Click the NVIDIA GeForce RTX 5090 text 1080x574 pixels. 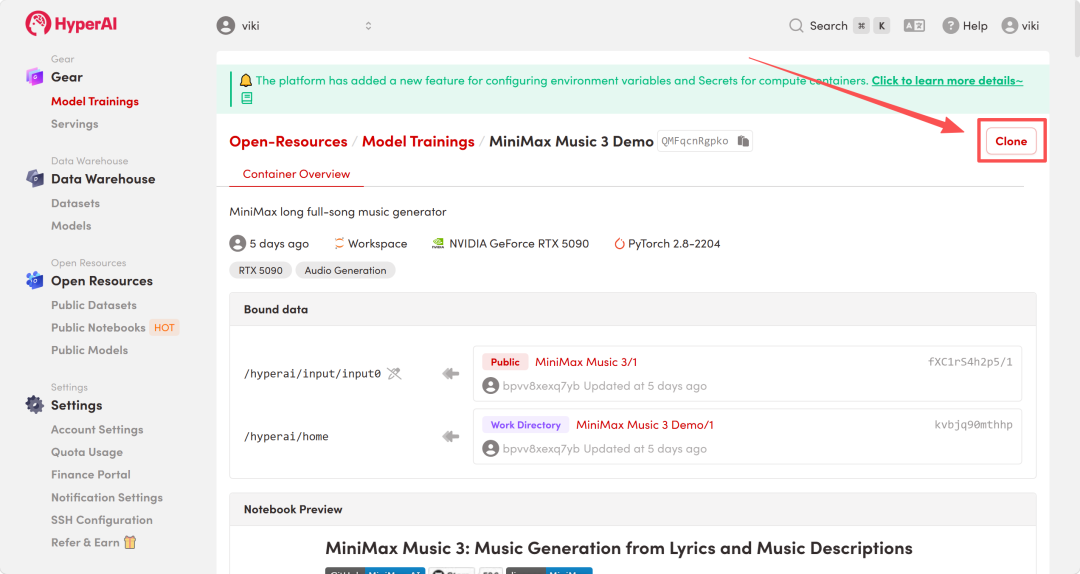[x=519, y=243]
